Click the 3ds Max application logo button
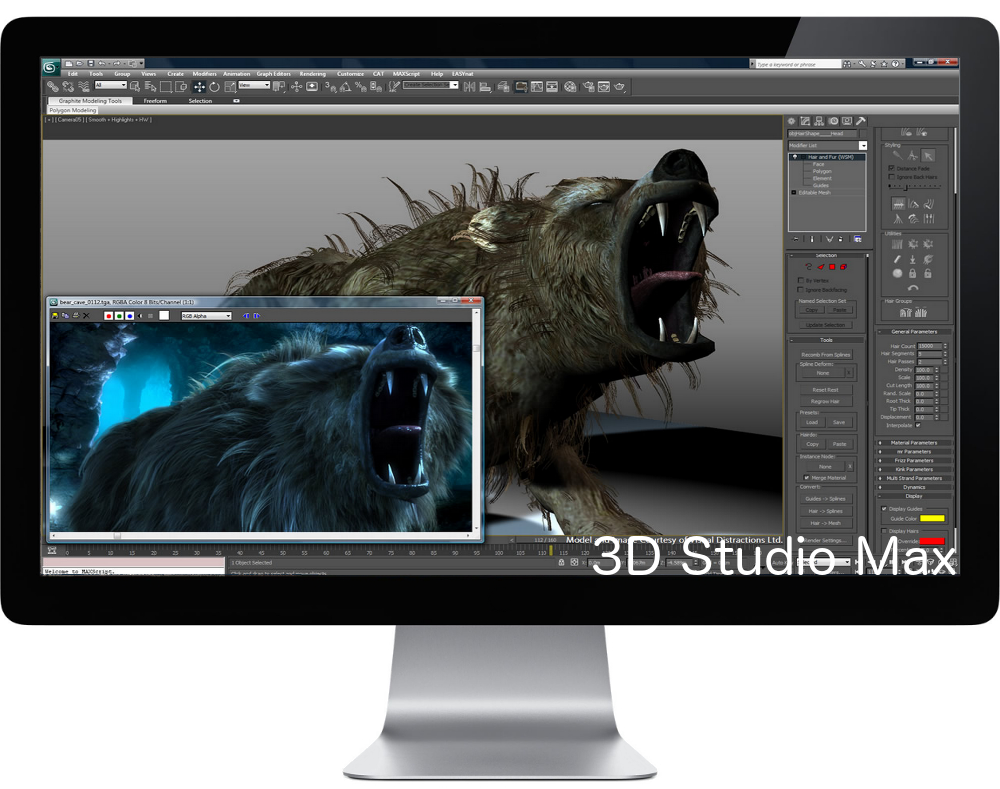Screen dimensions: 1000x789 pos(50,68)
